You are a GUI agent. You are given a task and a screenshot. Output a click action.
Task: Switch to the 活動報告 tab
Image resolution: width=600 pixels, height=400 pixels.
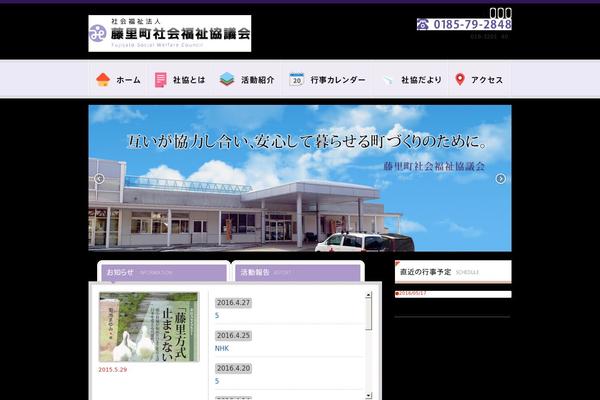[298, 273]
